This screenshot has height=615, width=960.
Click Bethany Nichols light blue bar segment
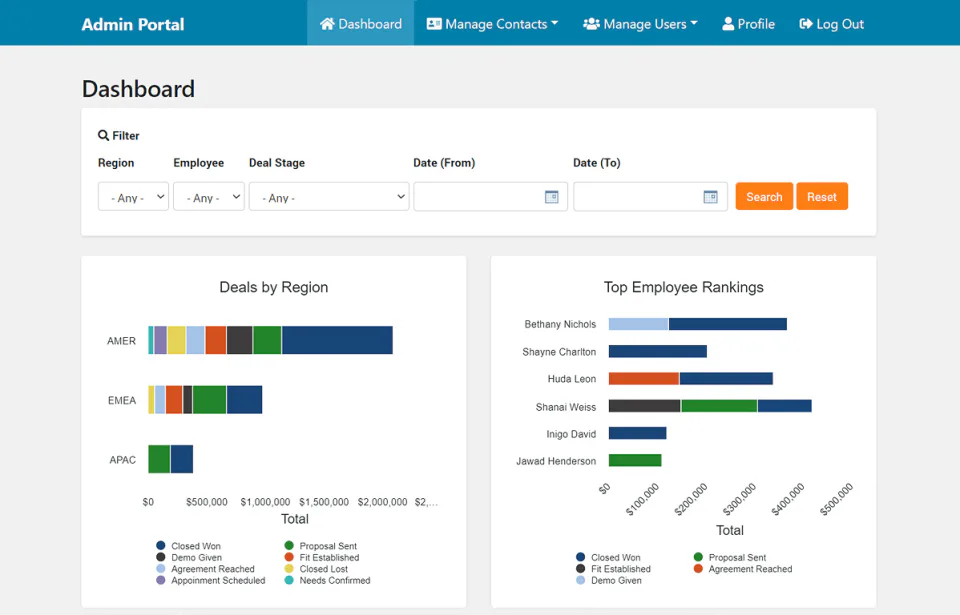click(639, 324)
